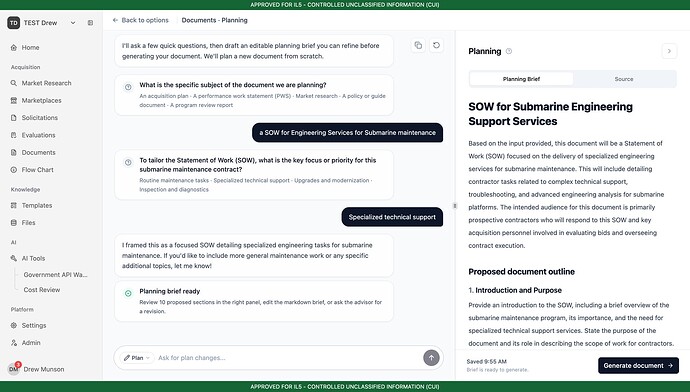Click green check icon beside Planning brief ready
Viewport: 690px width, 392px height.
pos(128,293)
